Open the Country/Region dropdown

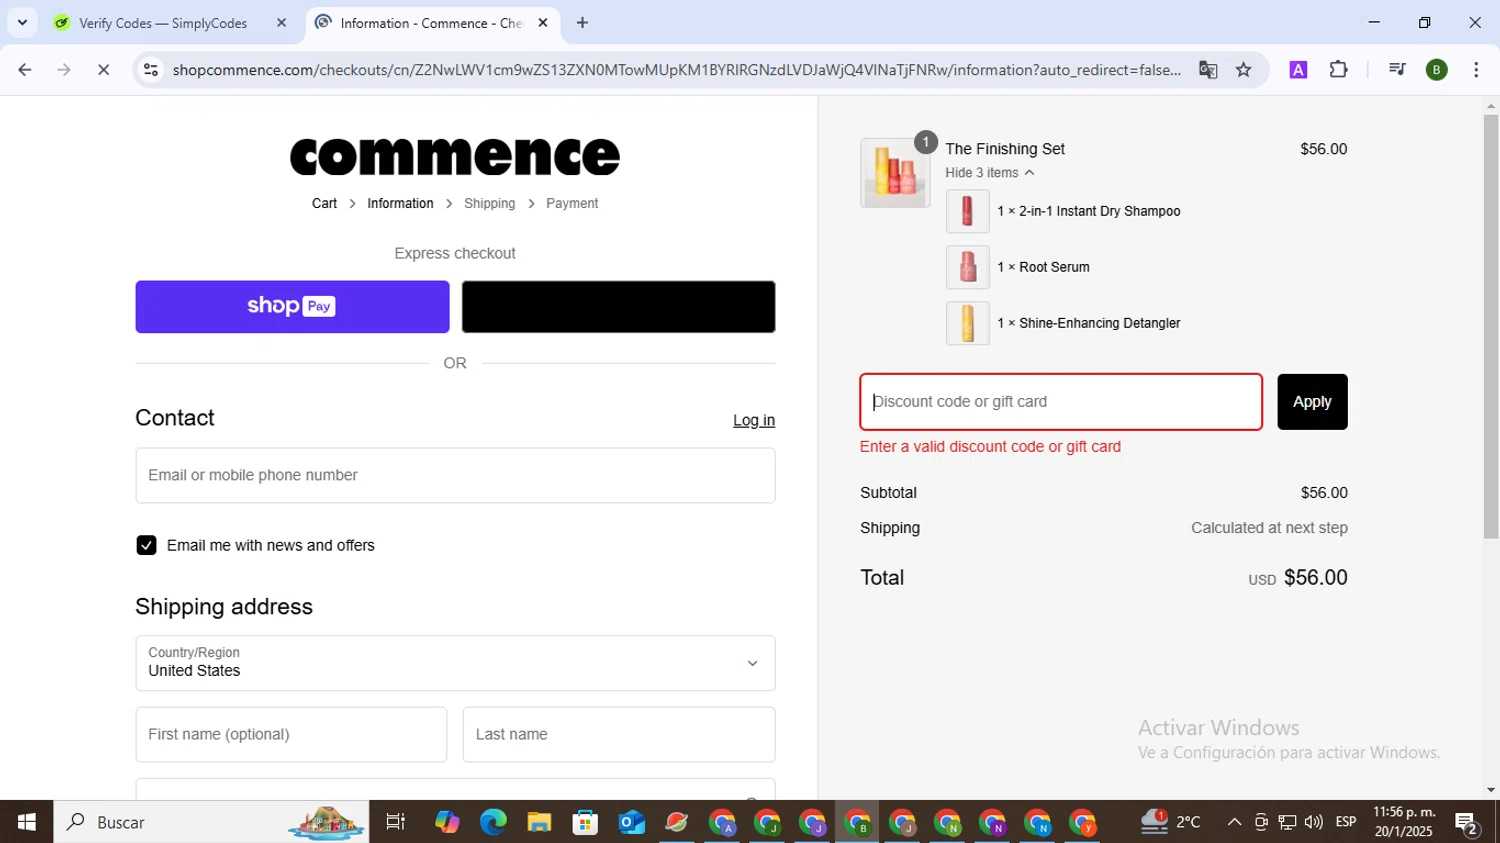[455, 663]
